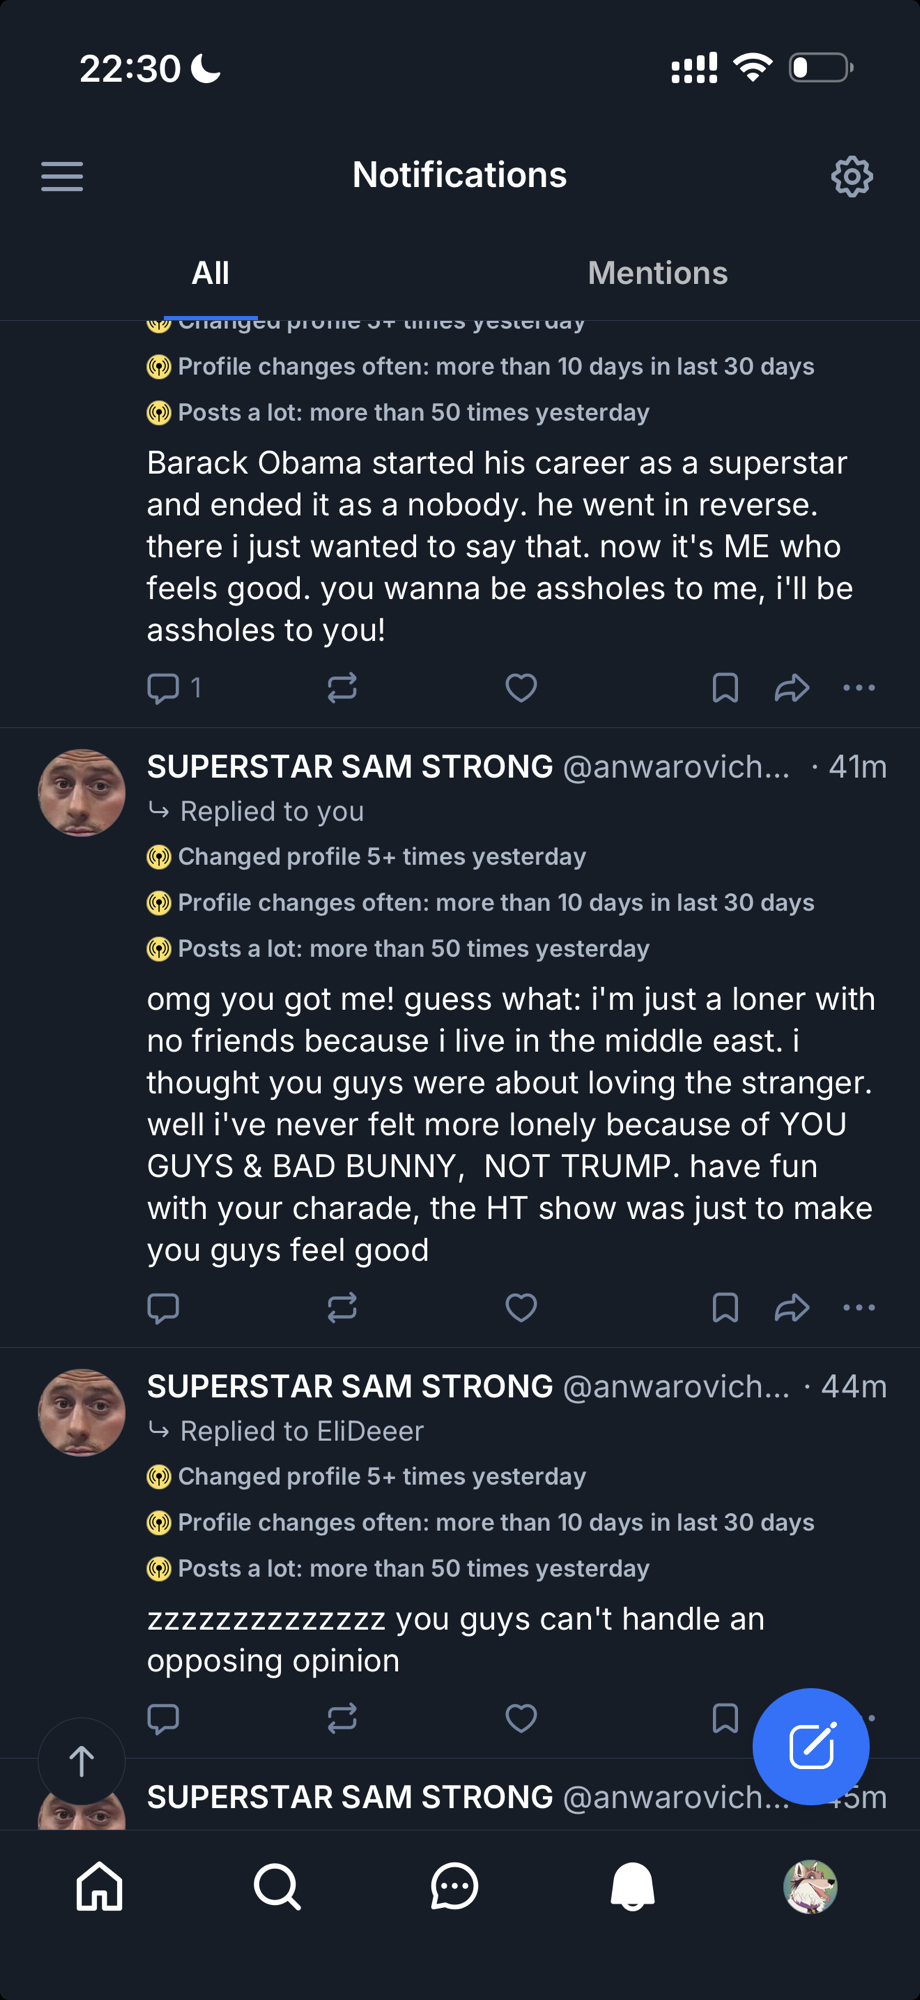Screen dimensions: 920x2000
Task: Open the chat messages tab
Action: 454,1887
